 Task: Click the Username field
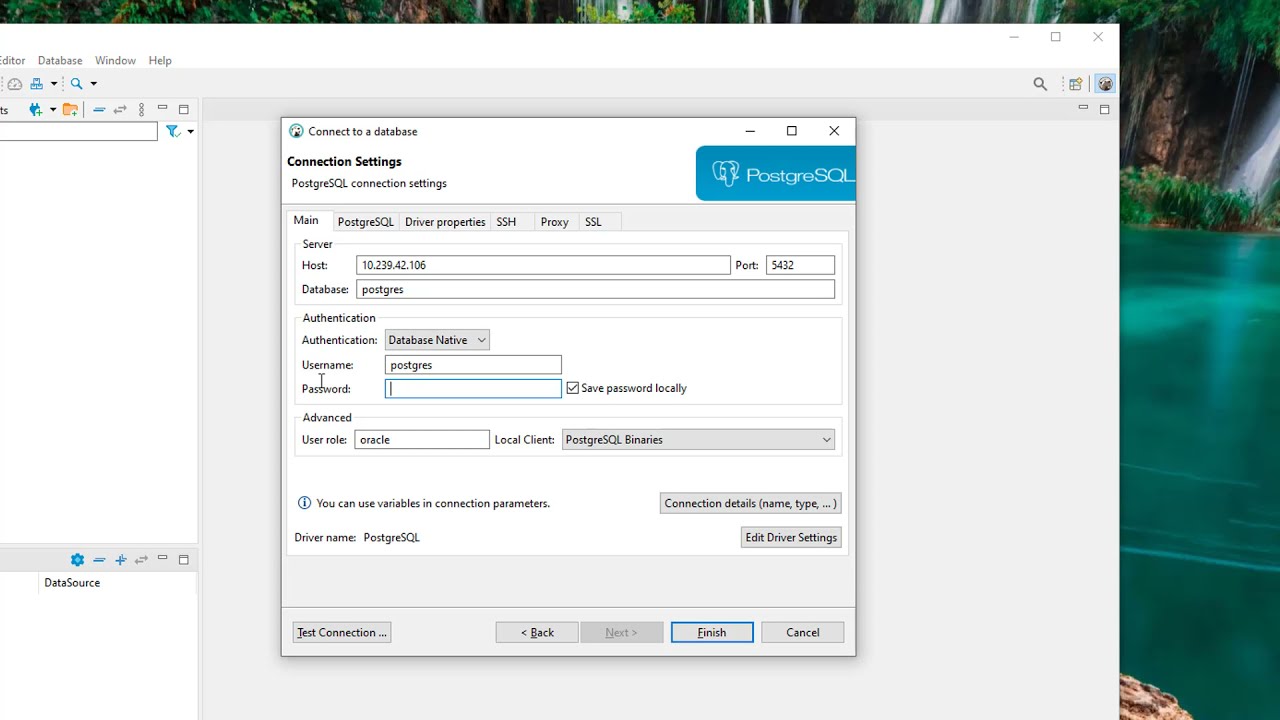tap(473, 365)
